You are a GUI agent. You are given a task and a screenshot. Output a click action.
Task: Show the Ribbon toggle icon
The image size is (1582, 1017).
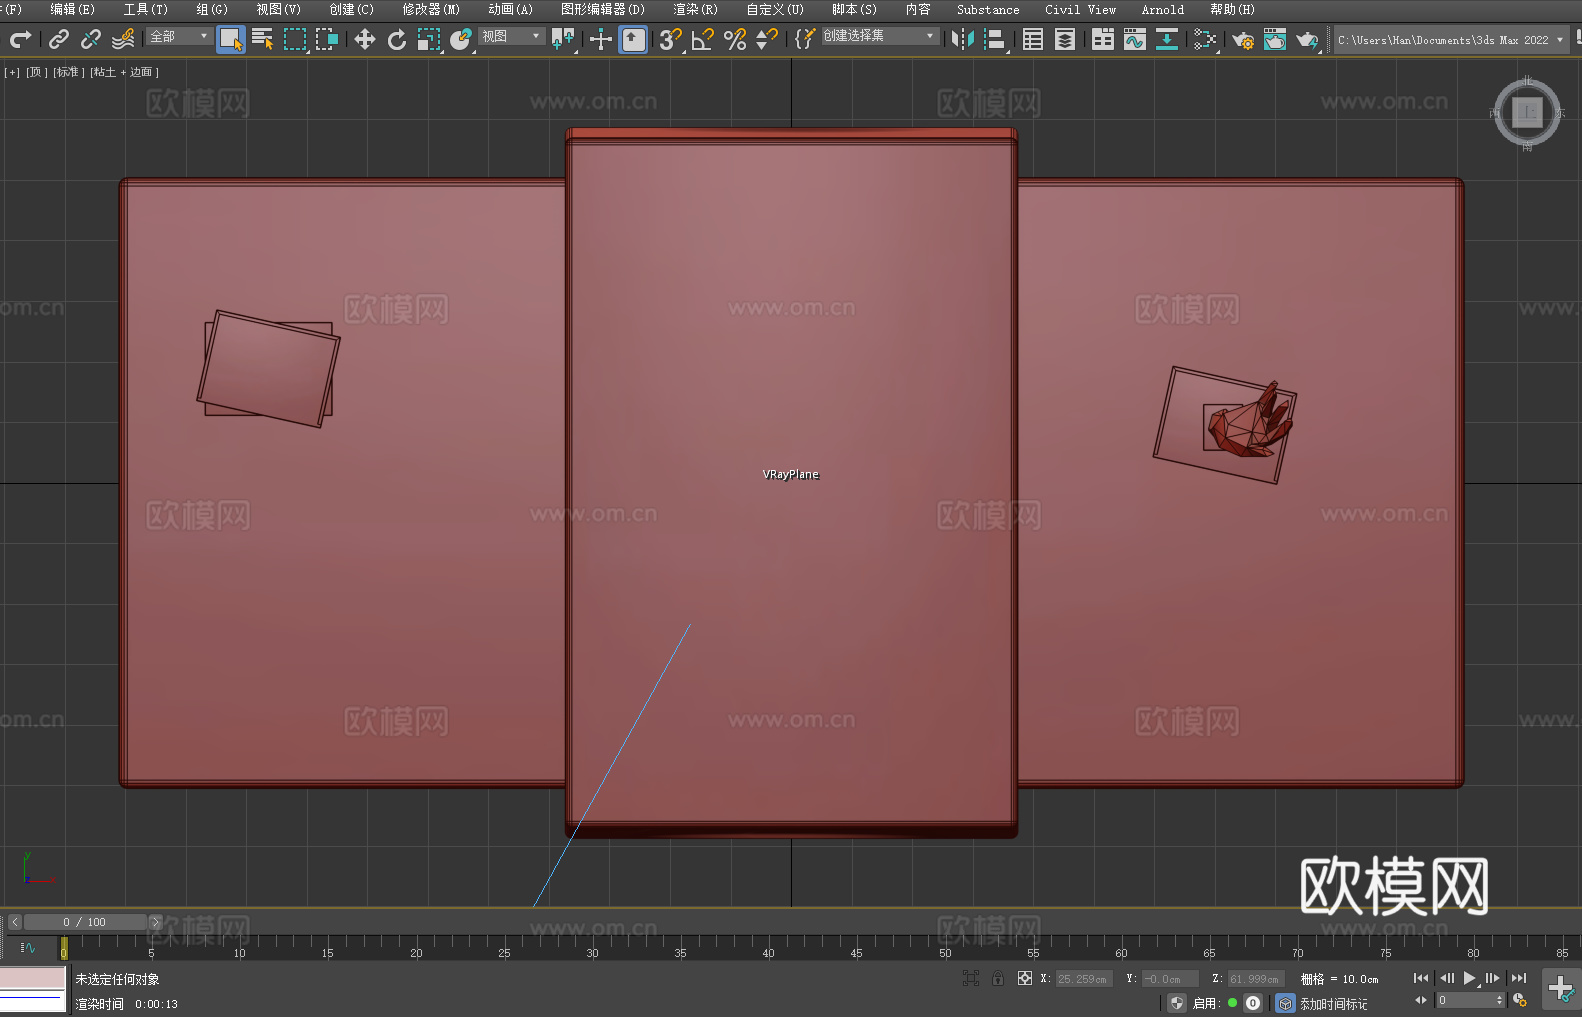point(1103,39)
